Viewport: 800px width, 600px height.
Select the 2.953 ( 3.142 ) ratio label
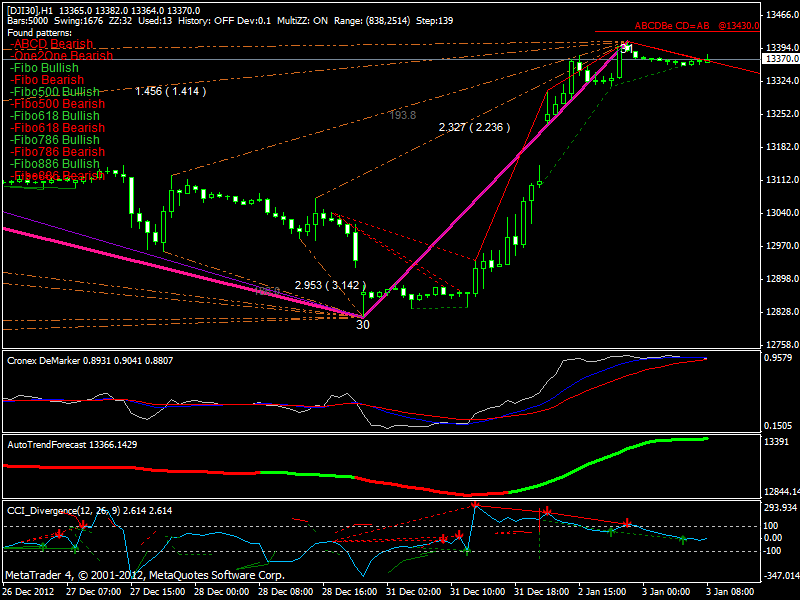click(330, 285)
